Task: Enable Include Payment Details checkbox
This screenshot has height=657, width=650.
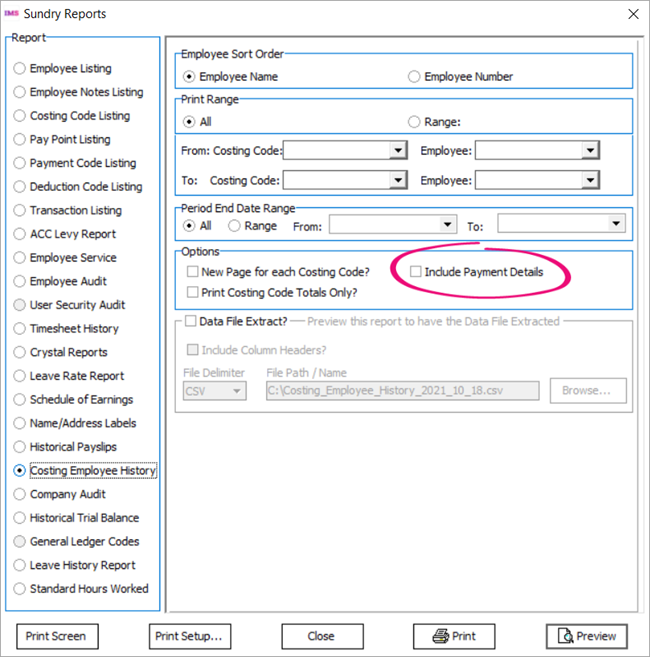Action: point(416,272)
